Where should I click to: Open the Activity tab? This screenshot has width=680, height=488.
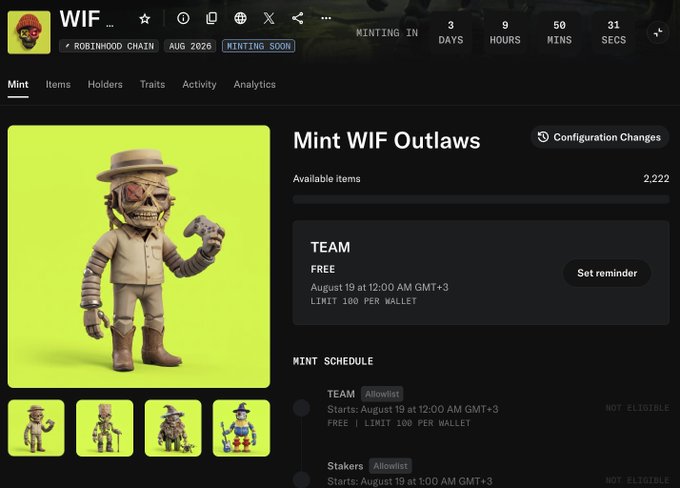point(199,85)
